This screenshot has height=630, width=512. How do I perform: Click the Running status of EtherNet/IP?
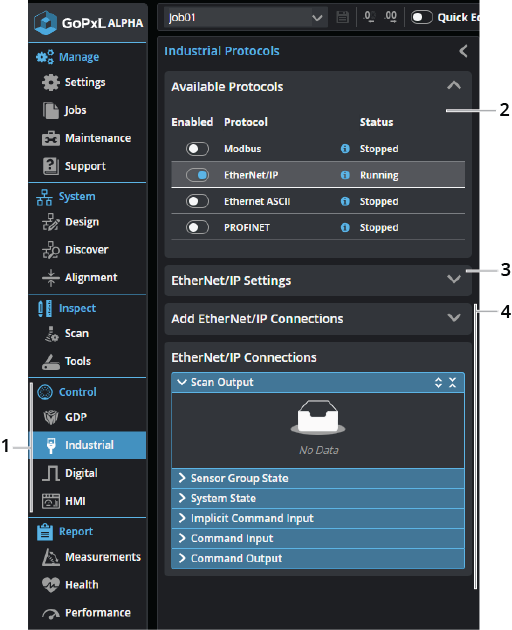(x=379, y=175)
